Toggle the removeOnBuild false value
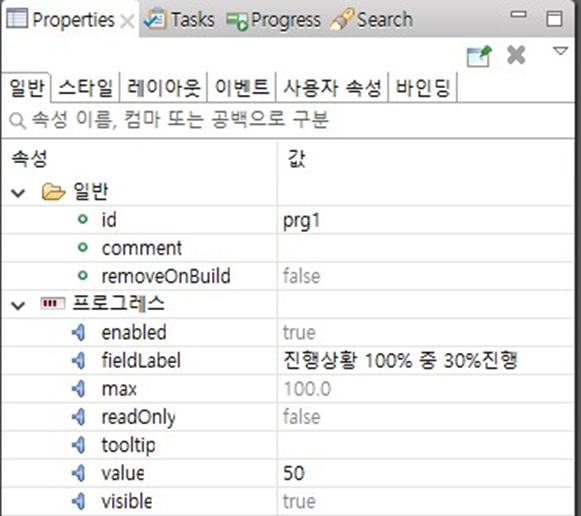 click(425, 276)
